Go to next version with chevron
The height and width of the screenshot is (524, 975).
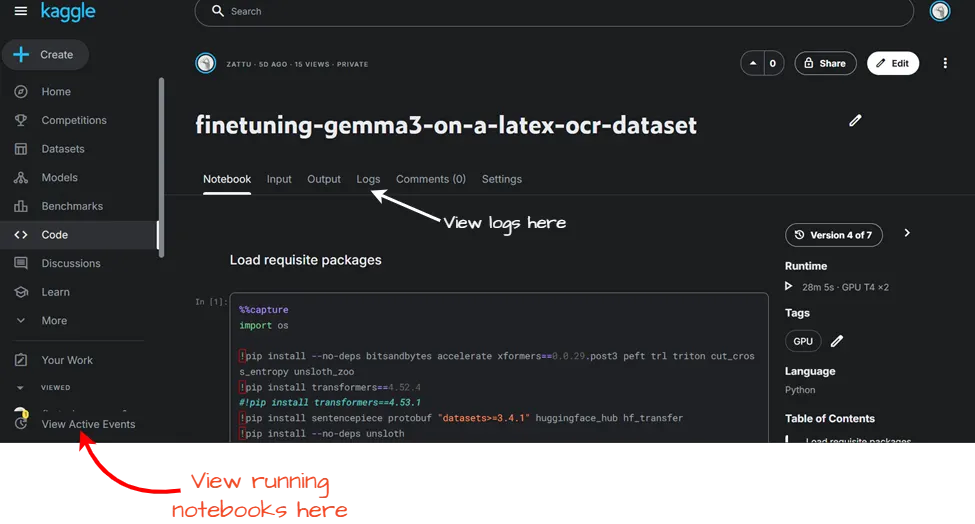click(907, 233)
